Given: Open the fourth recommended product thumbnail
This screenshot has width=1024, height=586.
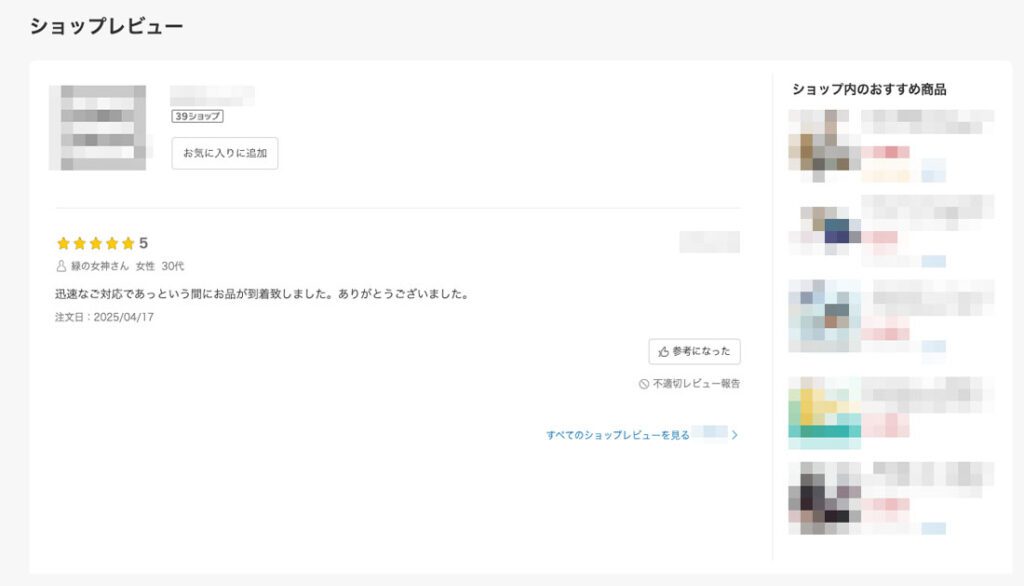Looking at the screenshot, I should tap(825, 413).
